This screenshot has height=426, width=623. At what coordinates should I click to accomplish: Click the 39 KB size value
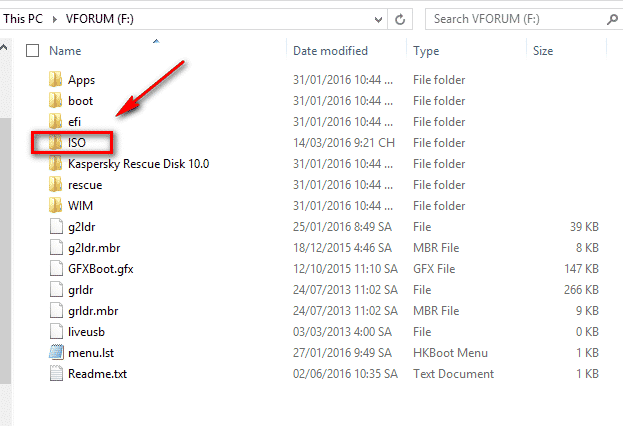pos(584,227)
